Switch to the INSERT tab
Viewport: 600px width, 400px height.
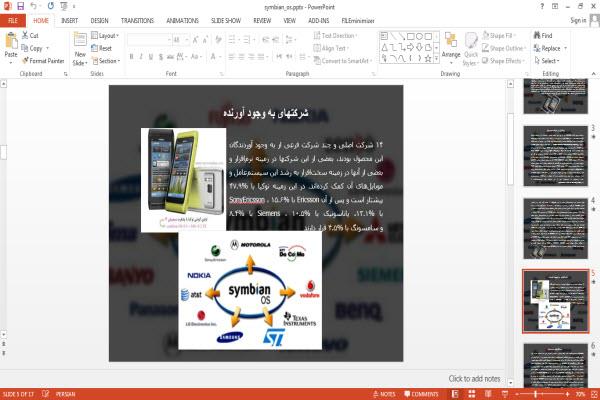coord(69,21)
